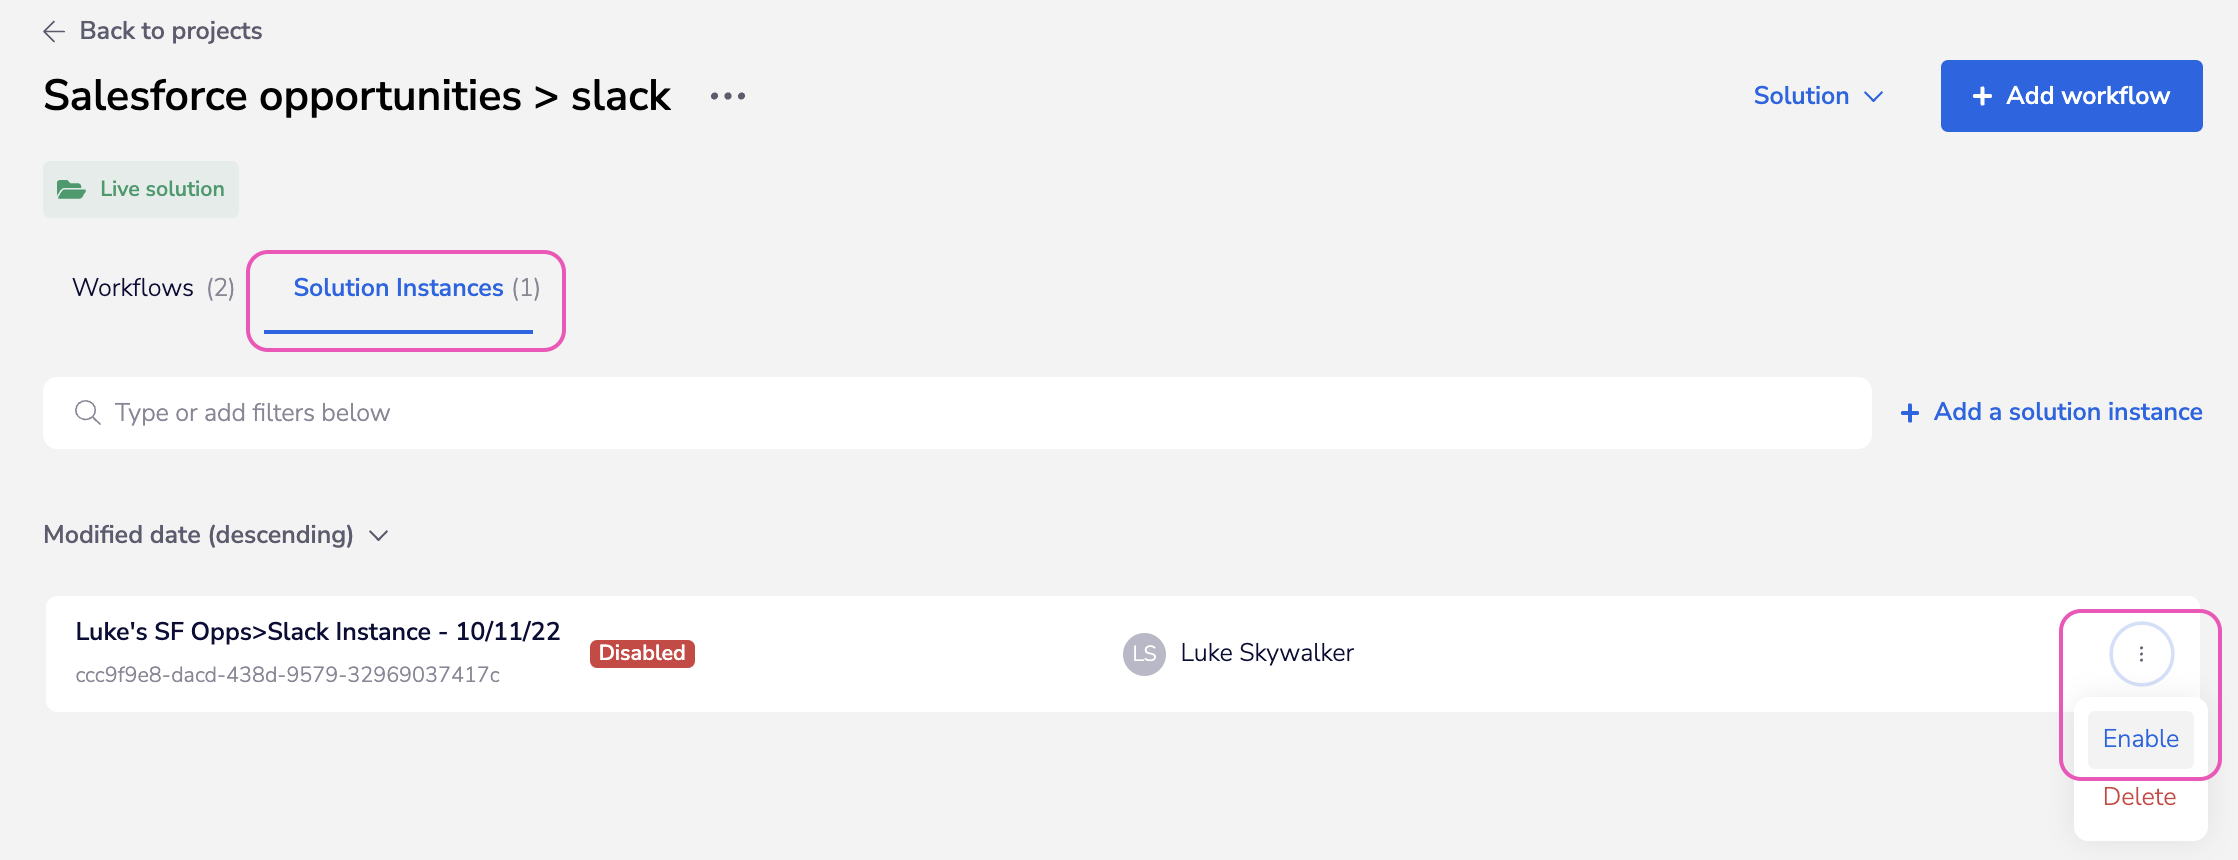Switch to the Workflows tab
This screenshot has height=860, width=2238.
pos(152,288)
